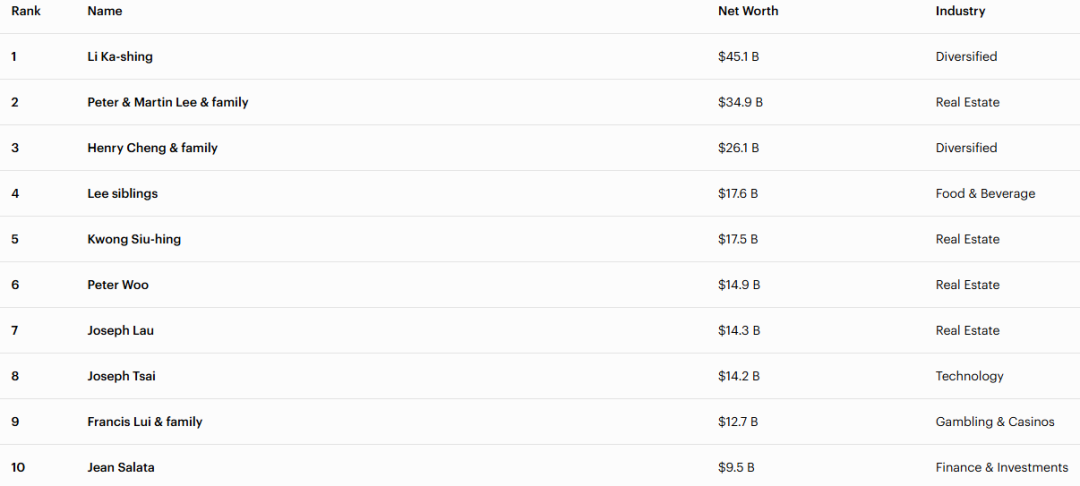Select Francis Lui & family entry

[145, 422]
